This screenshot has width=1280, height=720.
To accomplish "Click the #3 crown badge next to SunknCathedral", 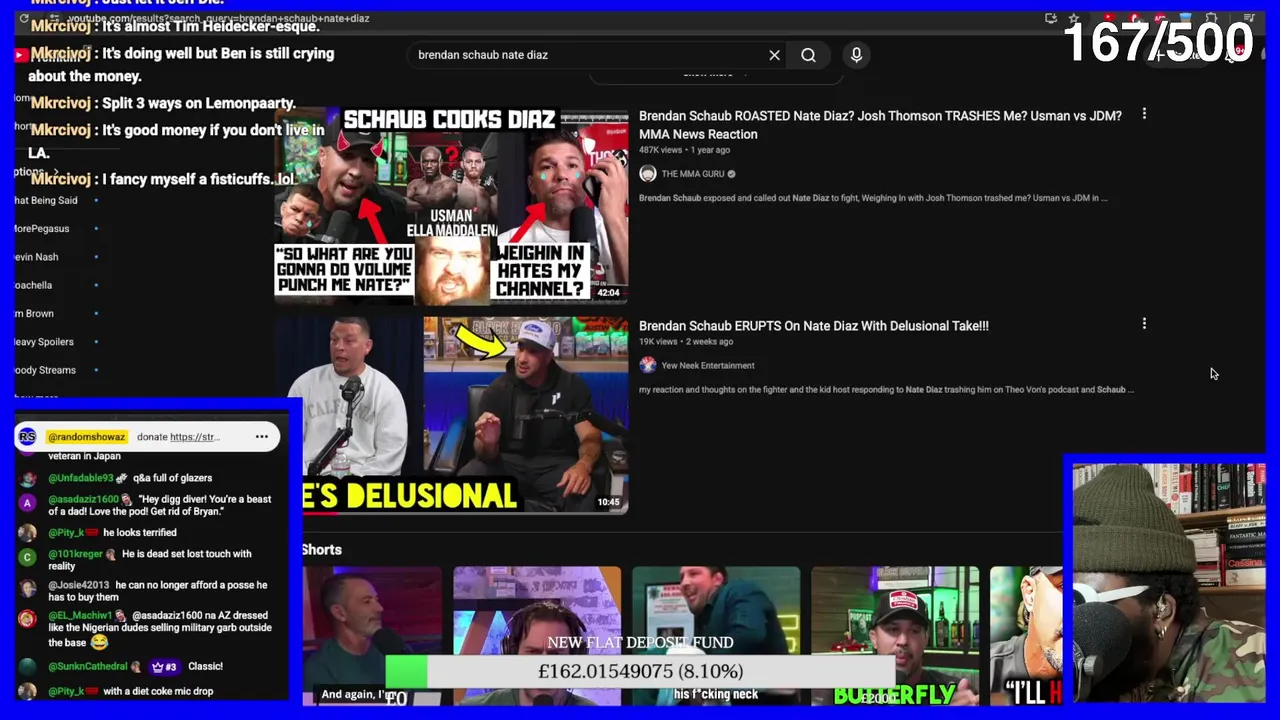I will click(x=164, y=666).
